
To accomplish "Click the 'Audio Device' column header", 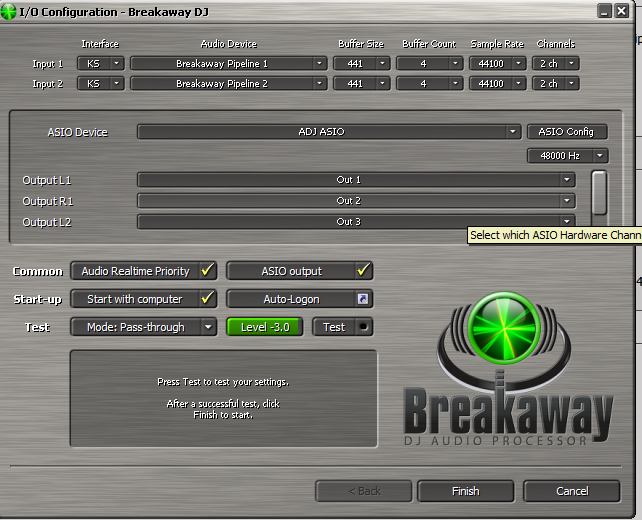I will (228, 44).
